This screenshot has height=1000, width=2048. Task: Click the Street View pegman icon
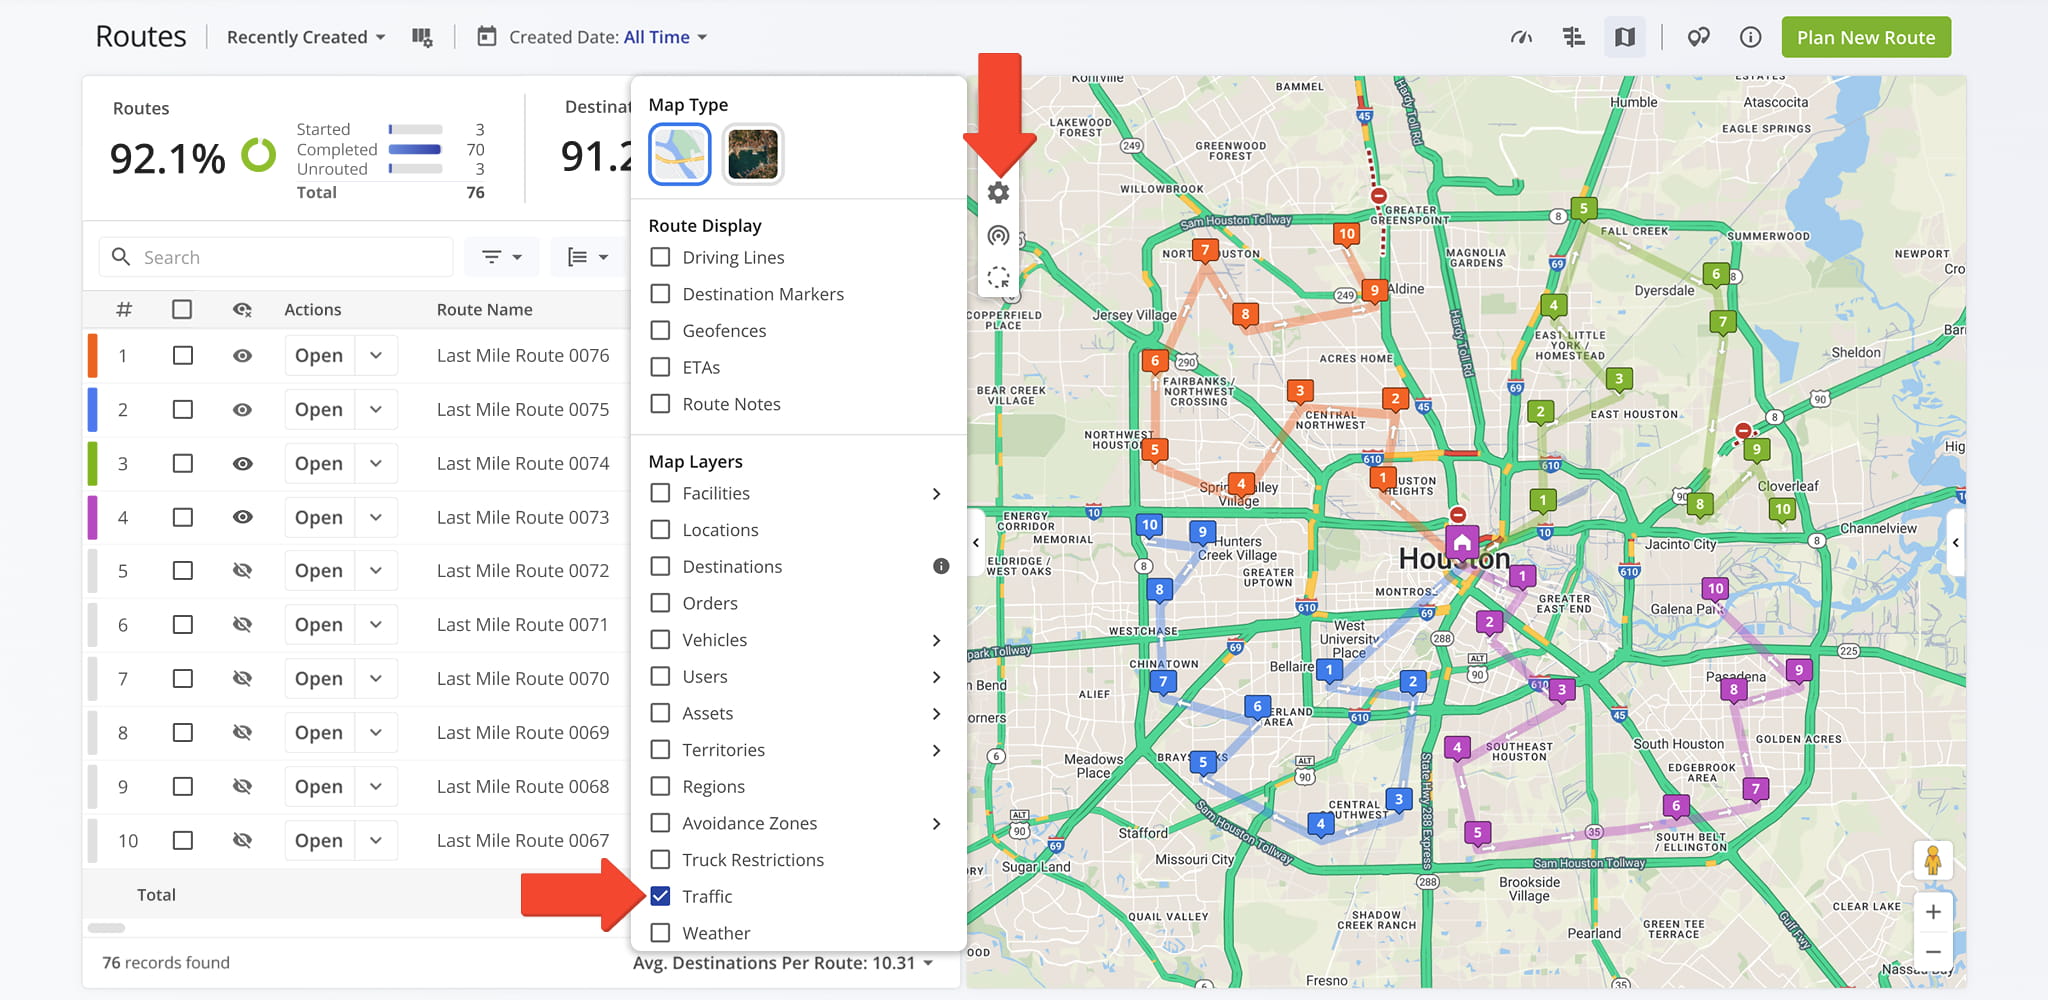click(1932, 861)
